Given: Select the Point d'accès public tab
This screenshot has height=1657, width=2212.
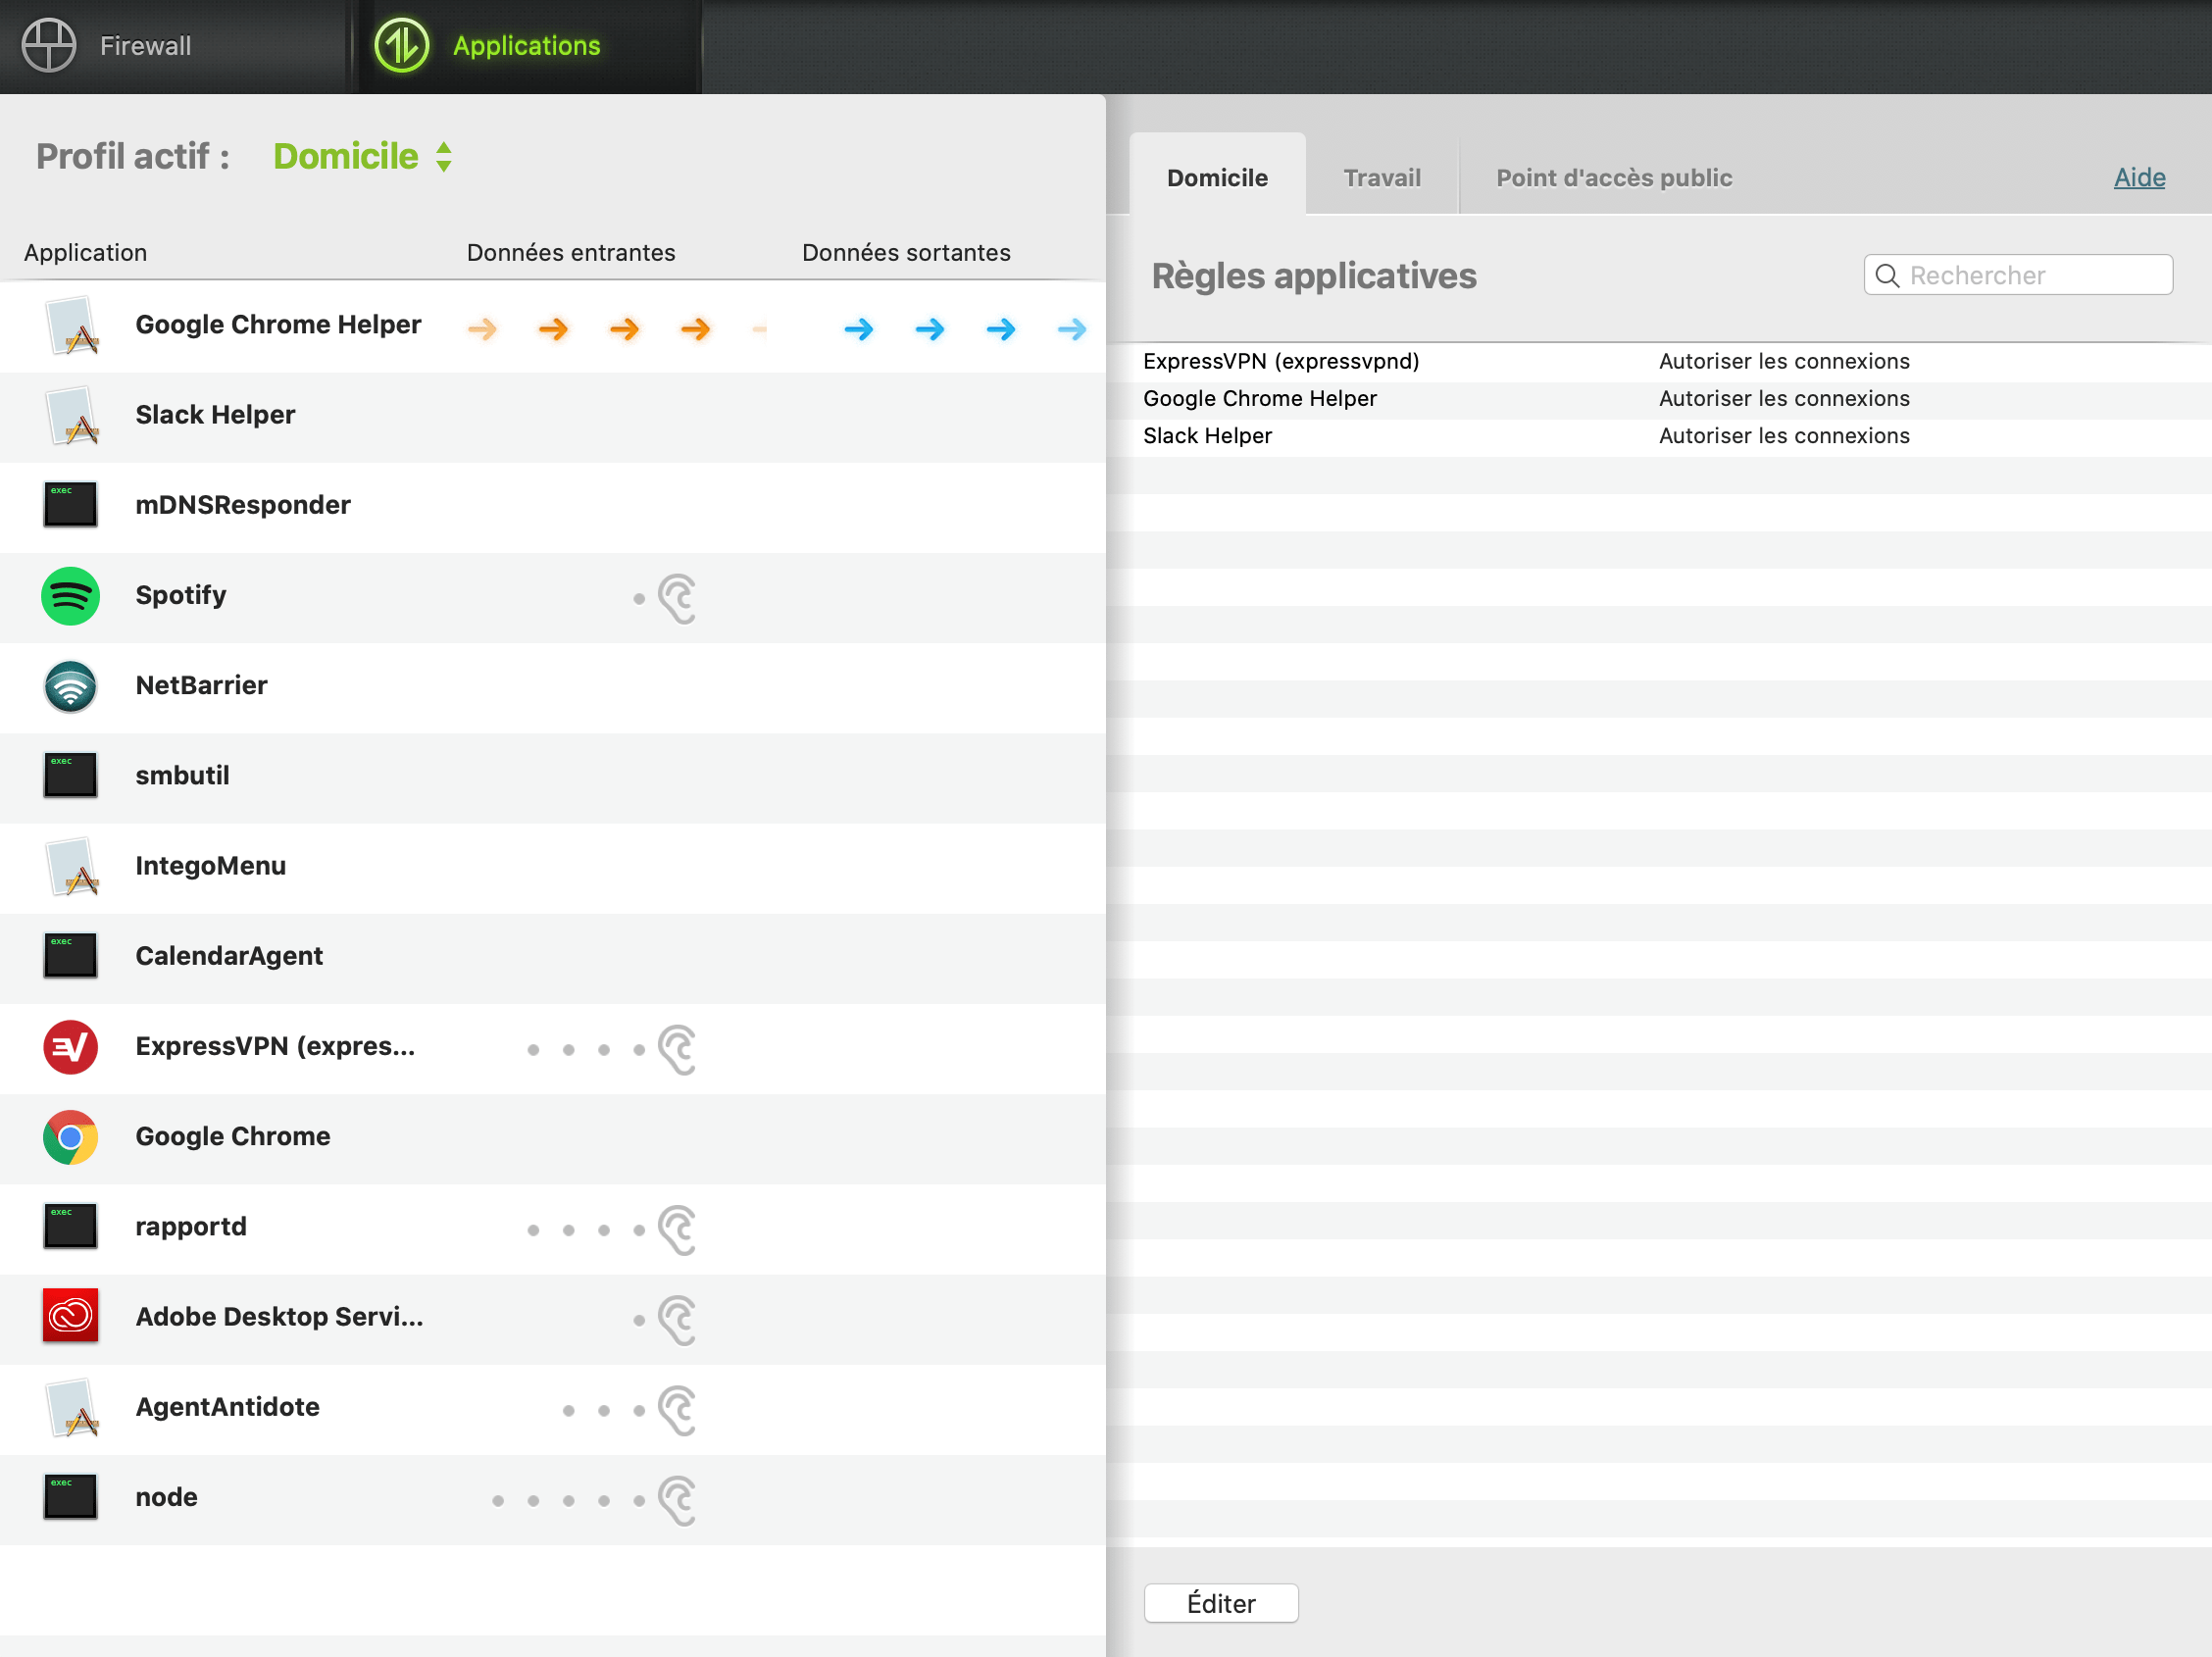Looking at the screenshot, I should coord(1614,177).
